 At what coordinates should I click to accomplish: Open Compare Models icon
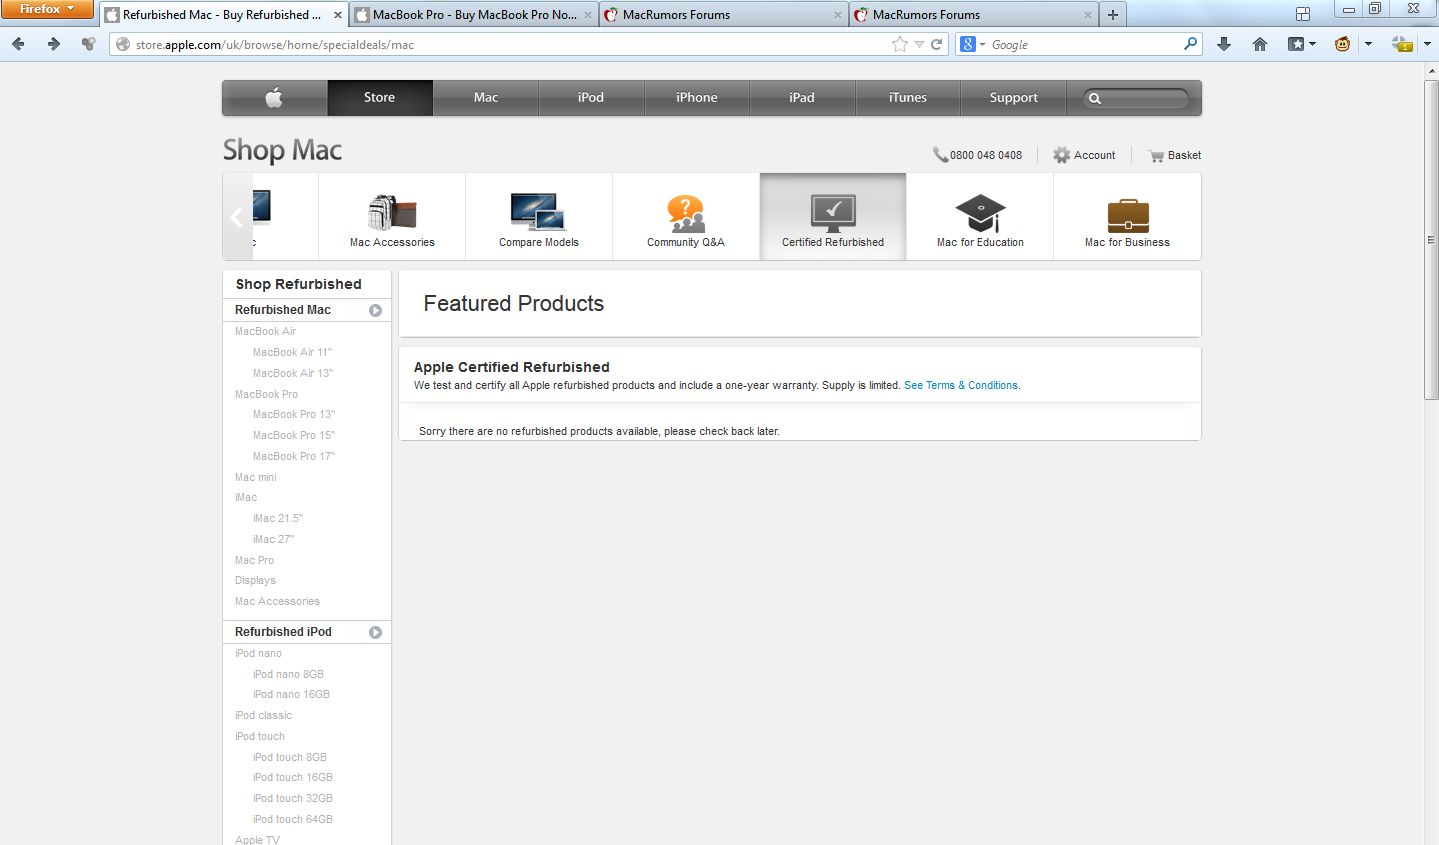(x=538, y=211)
